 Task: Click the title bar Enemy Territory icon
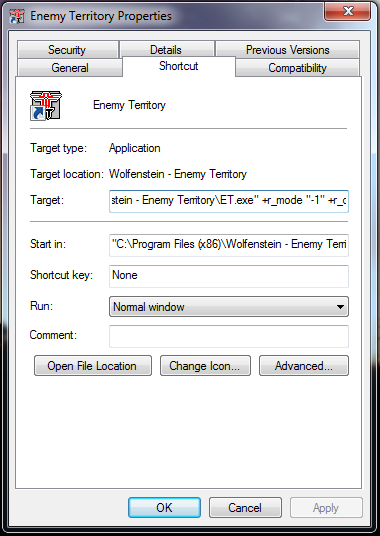pos(17,16)
